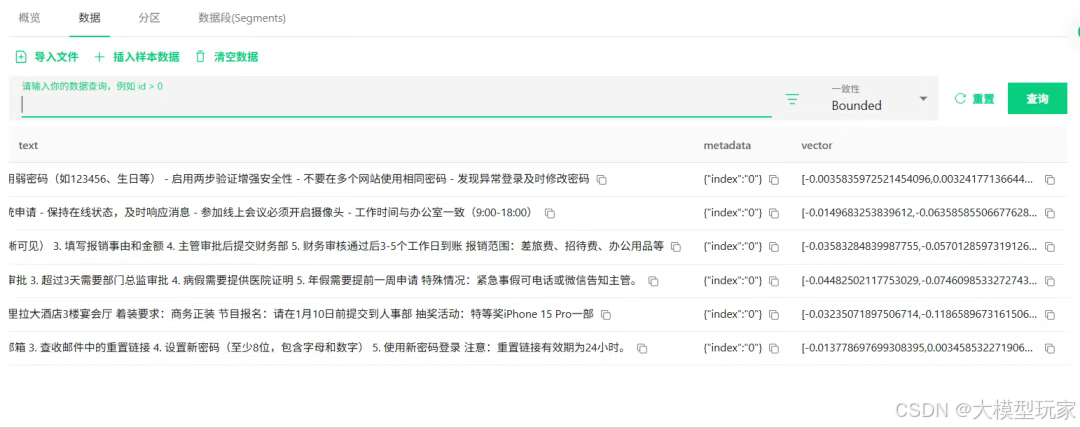Select the row text about 设置新密码
Image resolution: width=1080 pixels, height=427 pixels.
click(x=318, y=348)
